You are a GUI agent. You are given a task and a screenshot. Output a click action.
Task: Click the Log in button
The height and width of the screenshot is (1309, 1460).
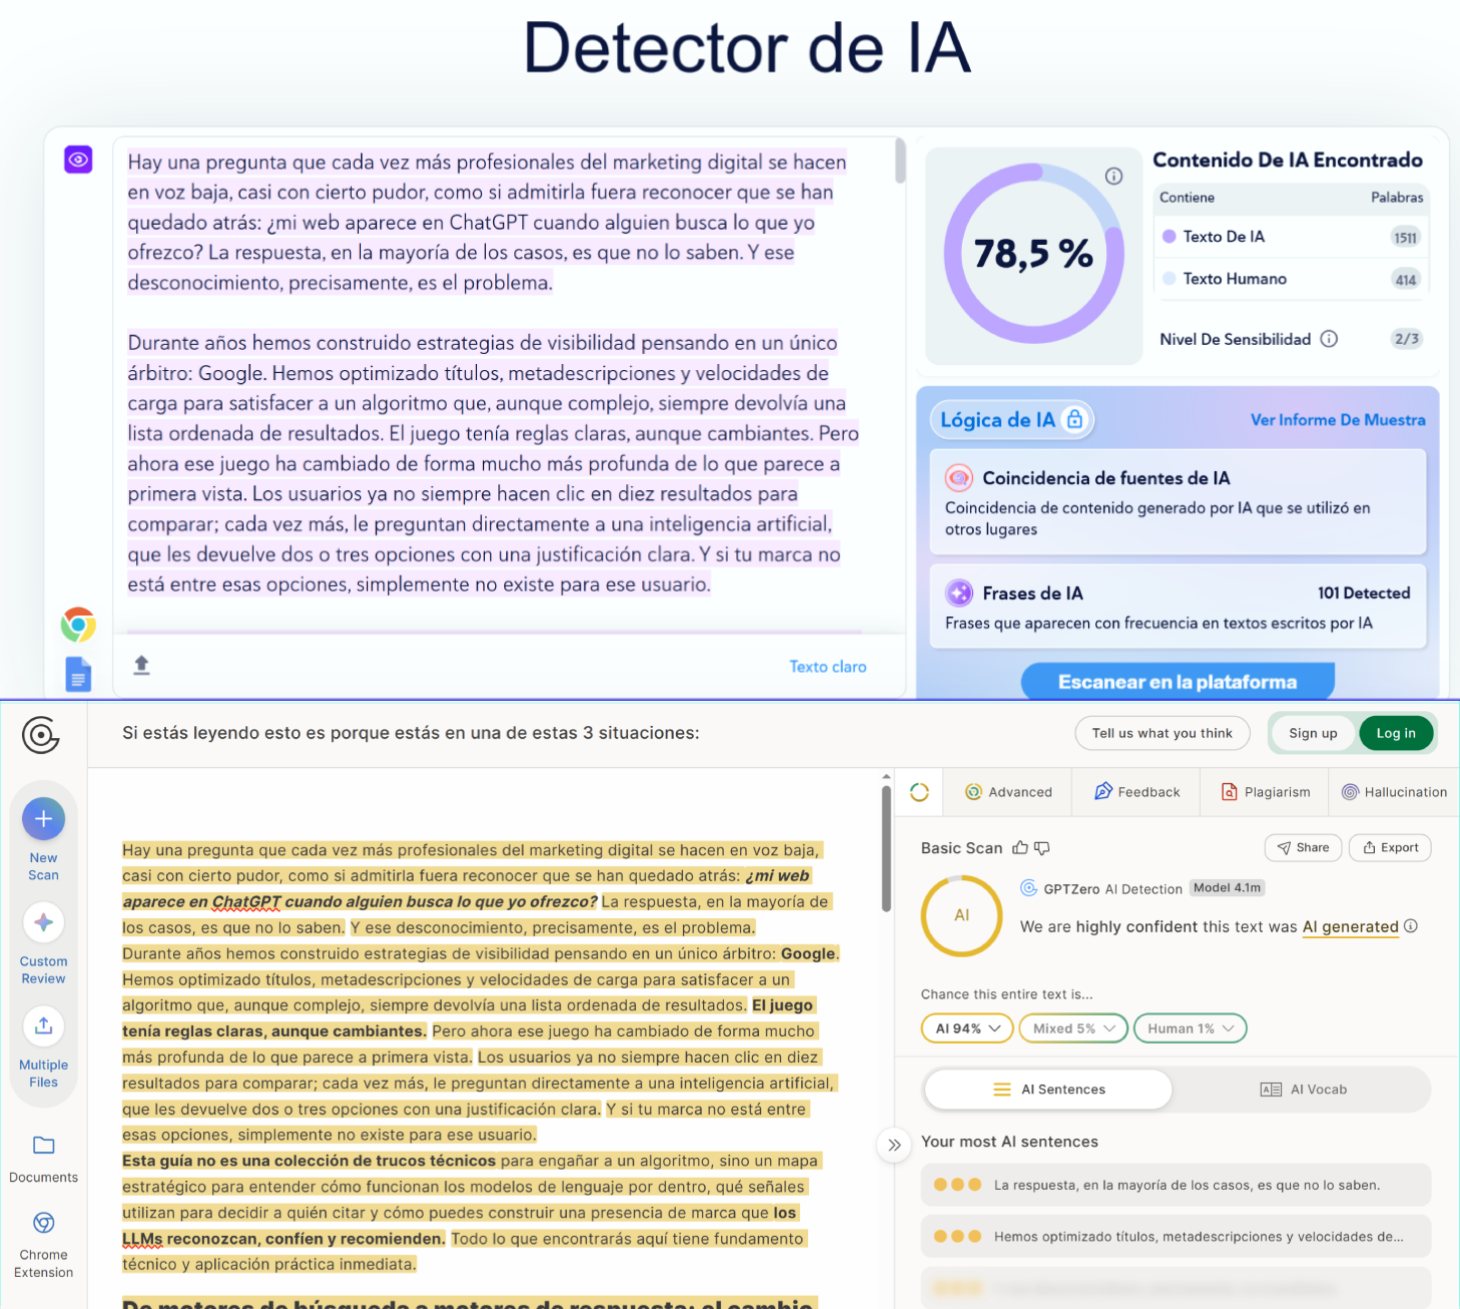[x=1396, y=733]
